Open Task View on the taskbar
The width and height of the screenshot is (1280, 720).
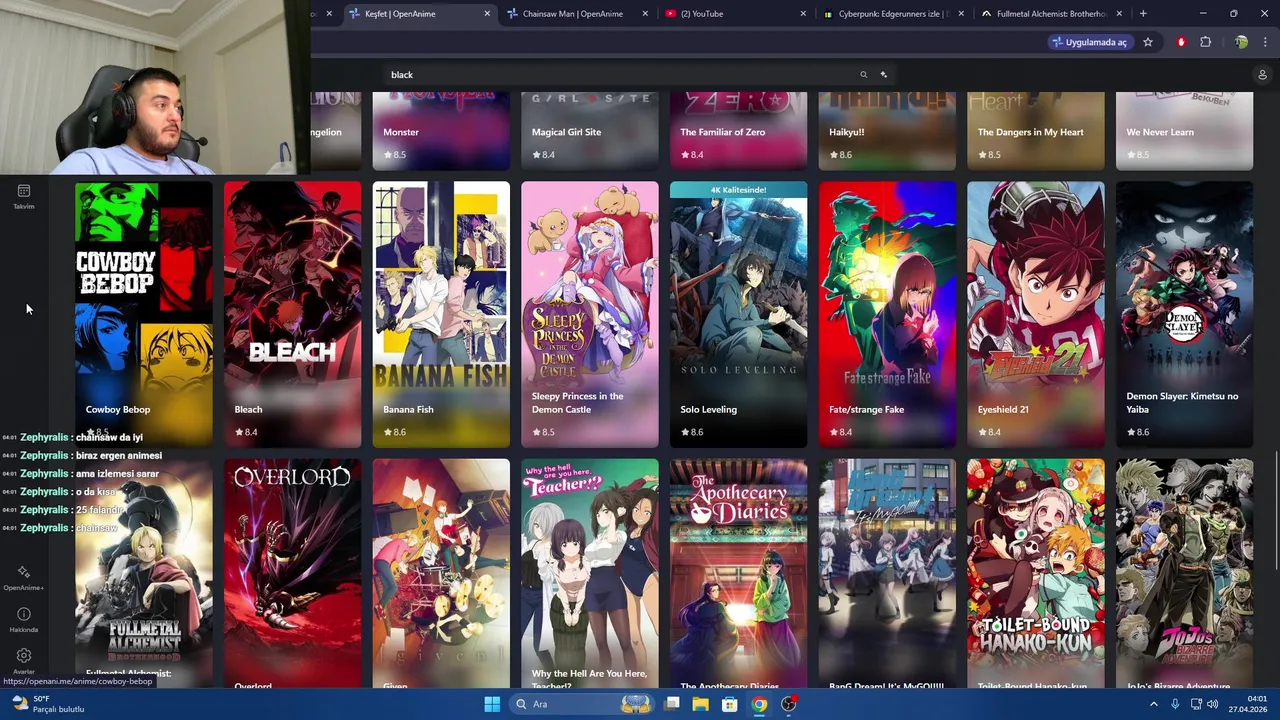(x=672, y=704)
